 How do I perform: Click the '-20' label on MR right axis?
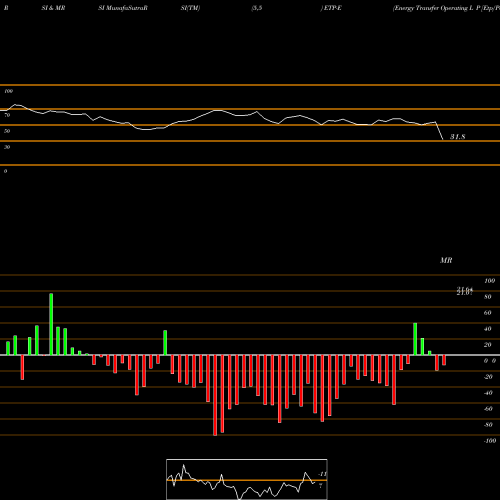(x=488, y=377)
